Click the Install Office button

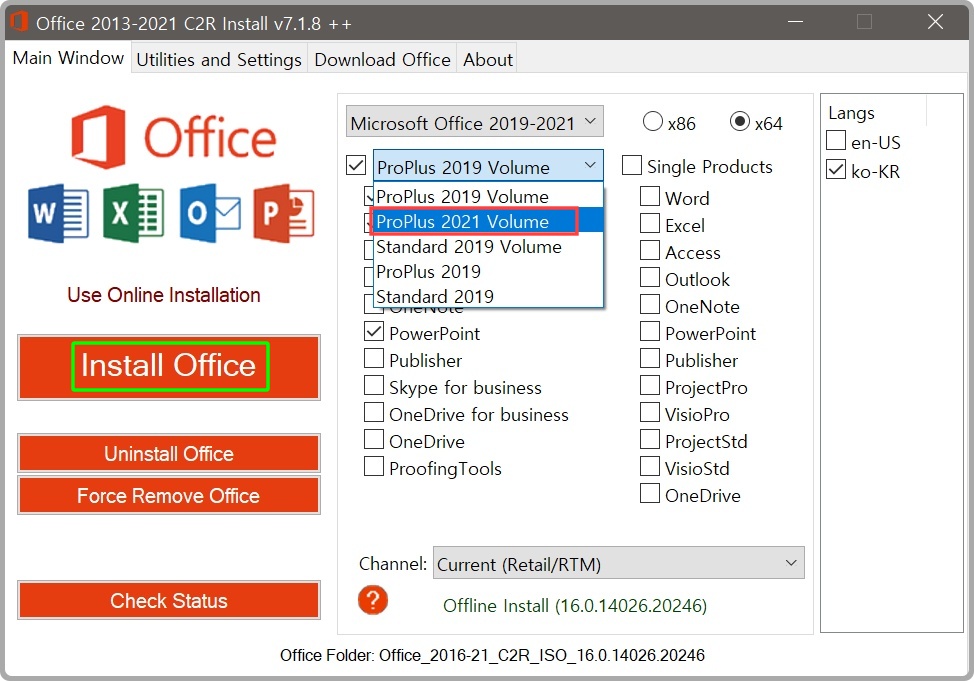click(x=169, y=366)
